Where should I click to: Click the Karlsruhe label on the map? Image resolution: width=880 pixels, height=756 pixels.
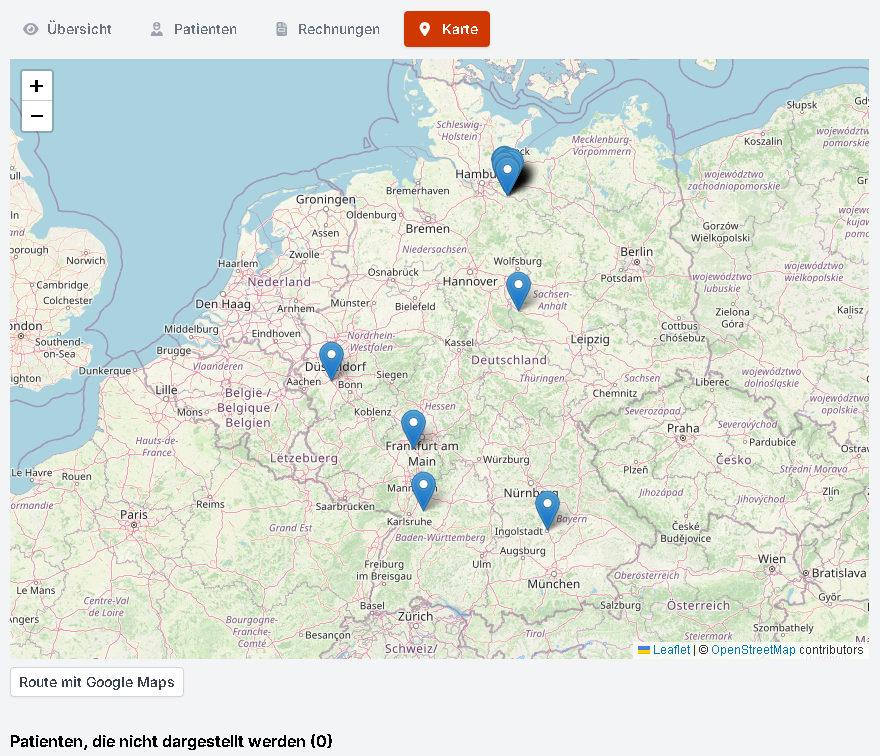pyautogui.click(x=409, y=521)
